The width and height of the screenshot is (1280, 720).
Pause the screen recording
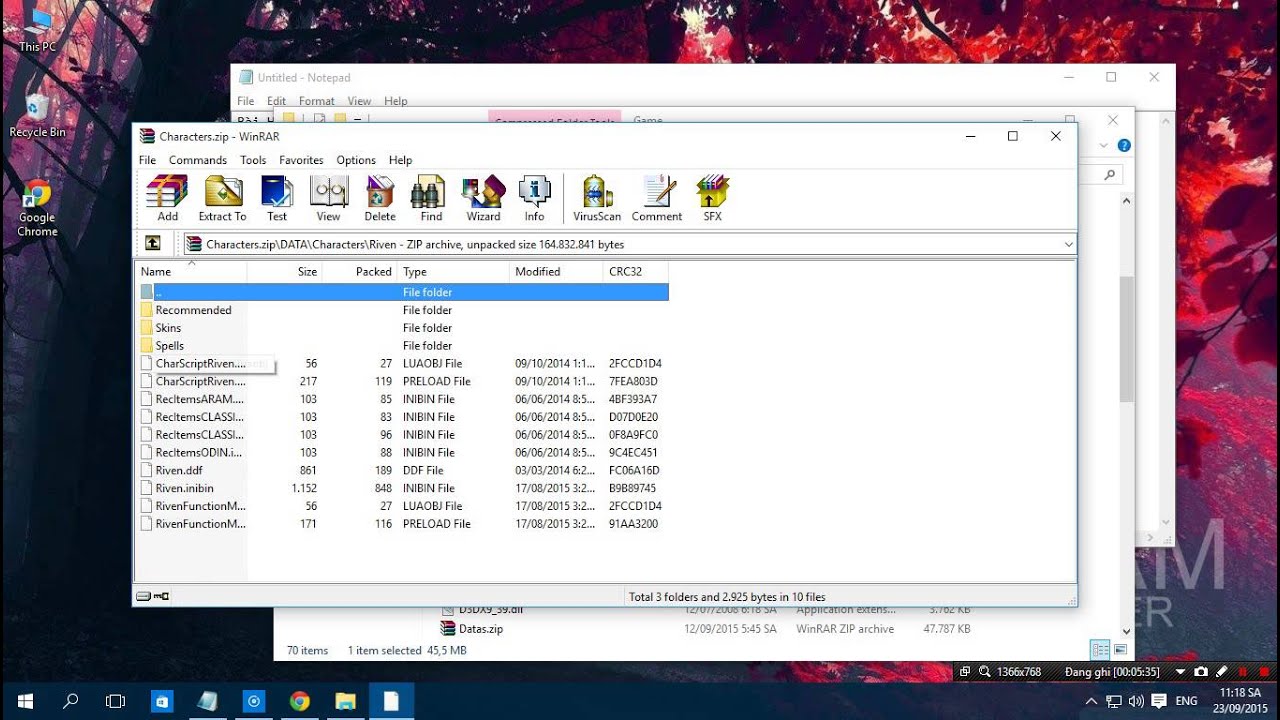coord(1243,672)
